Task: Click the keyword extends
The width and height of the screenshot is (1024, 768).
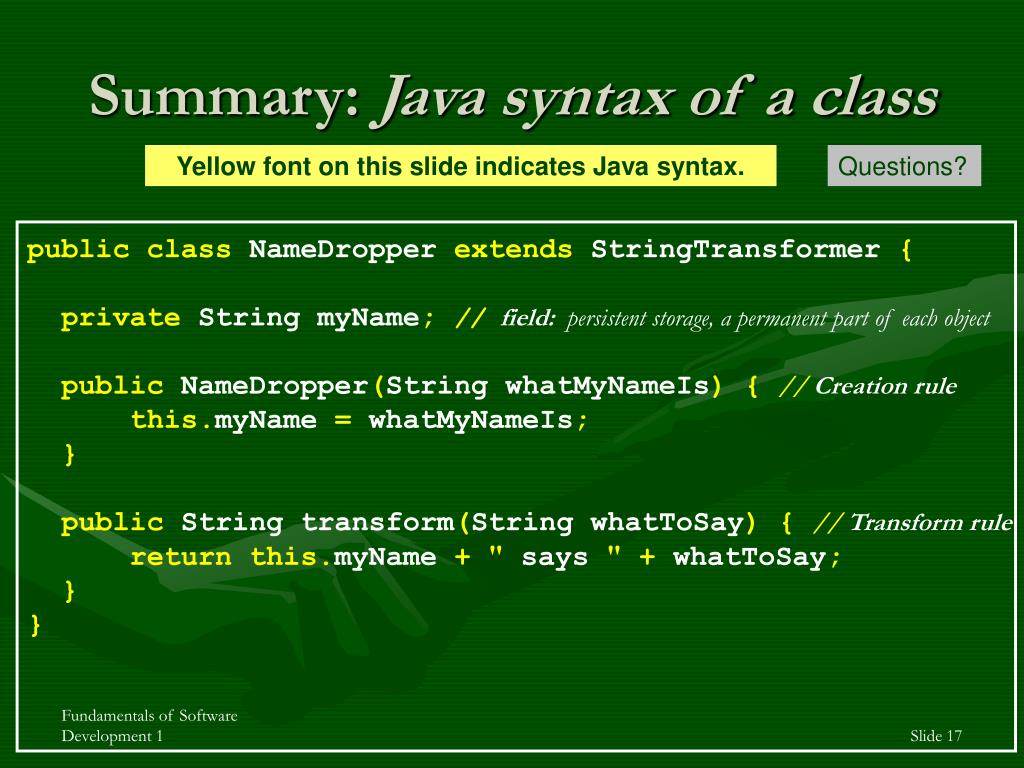Action: (513, 249)
